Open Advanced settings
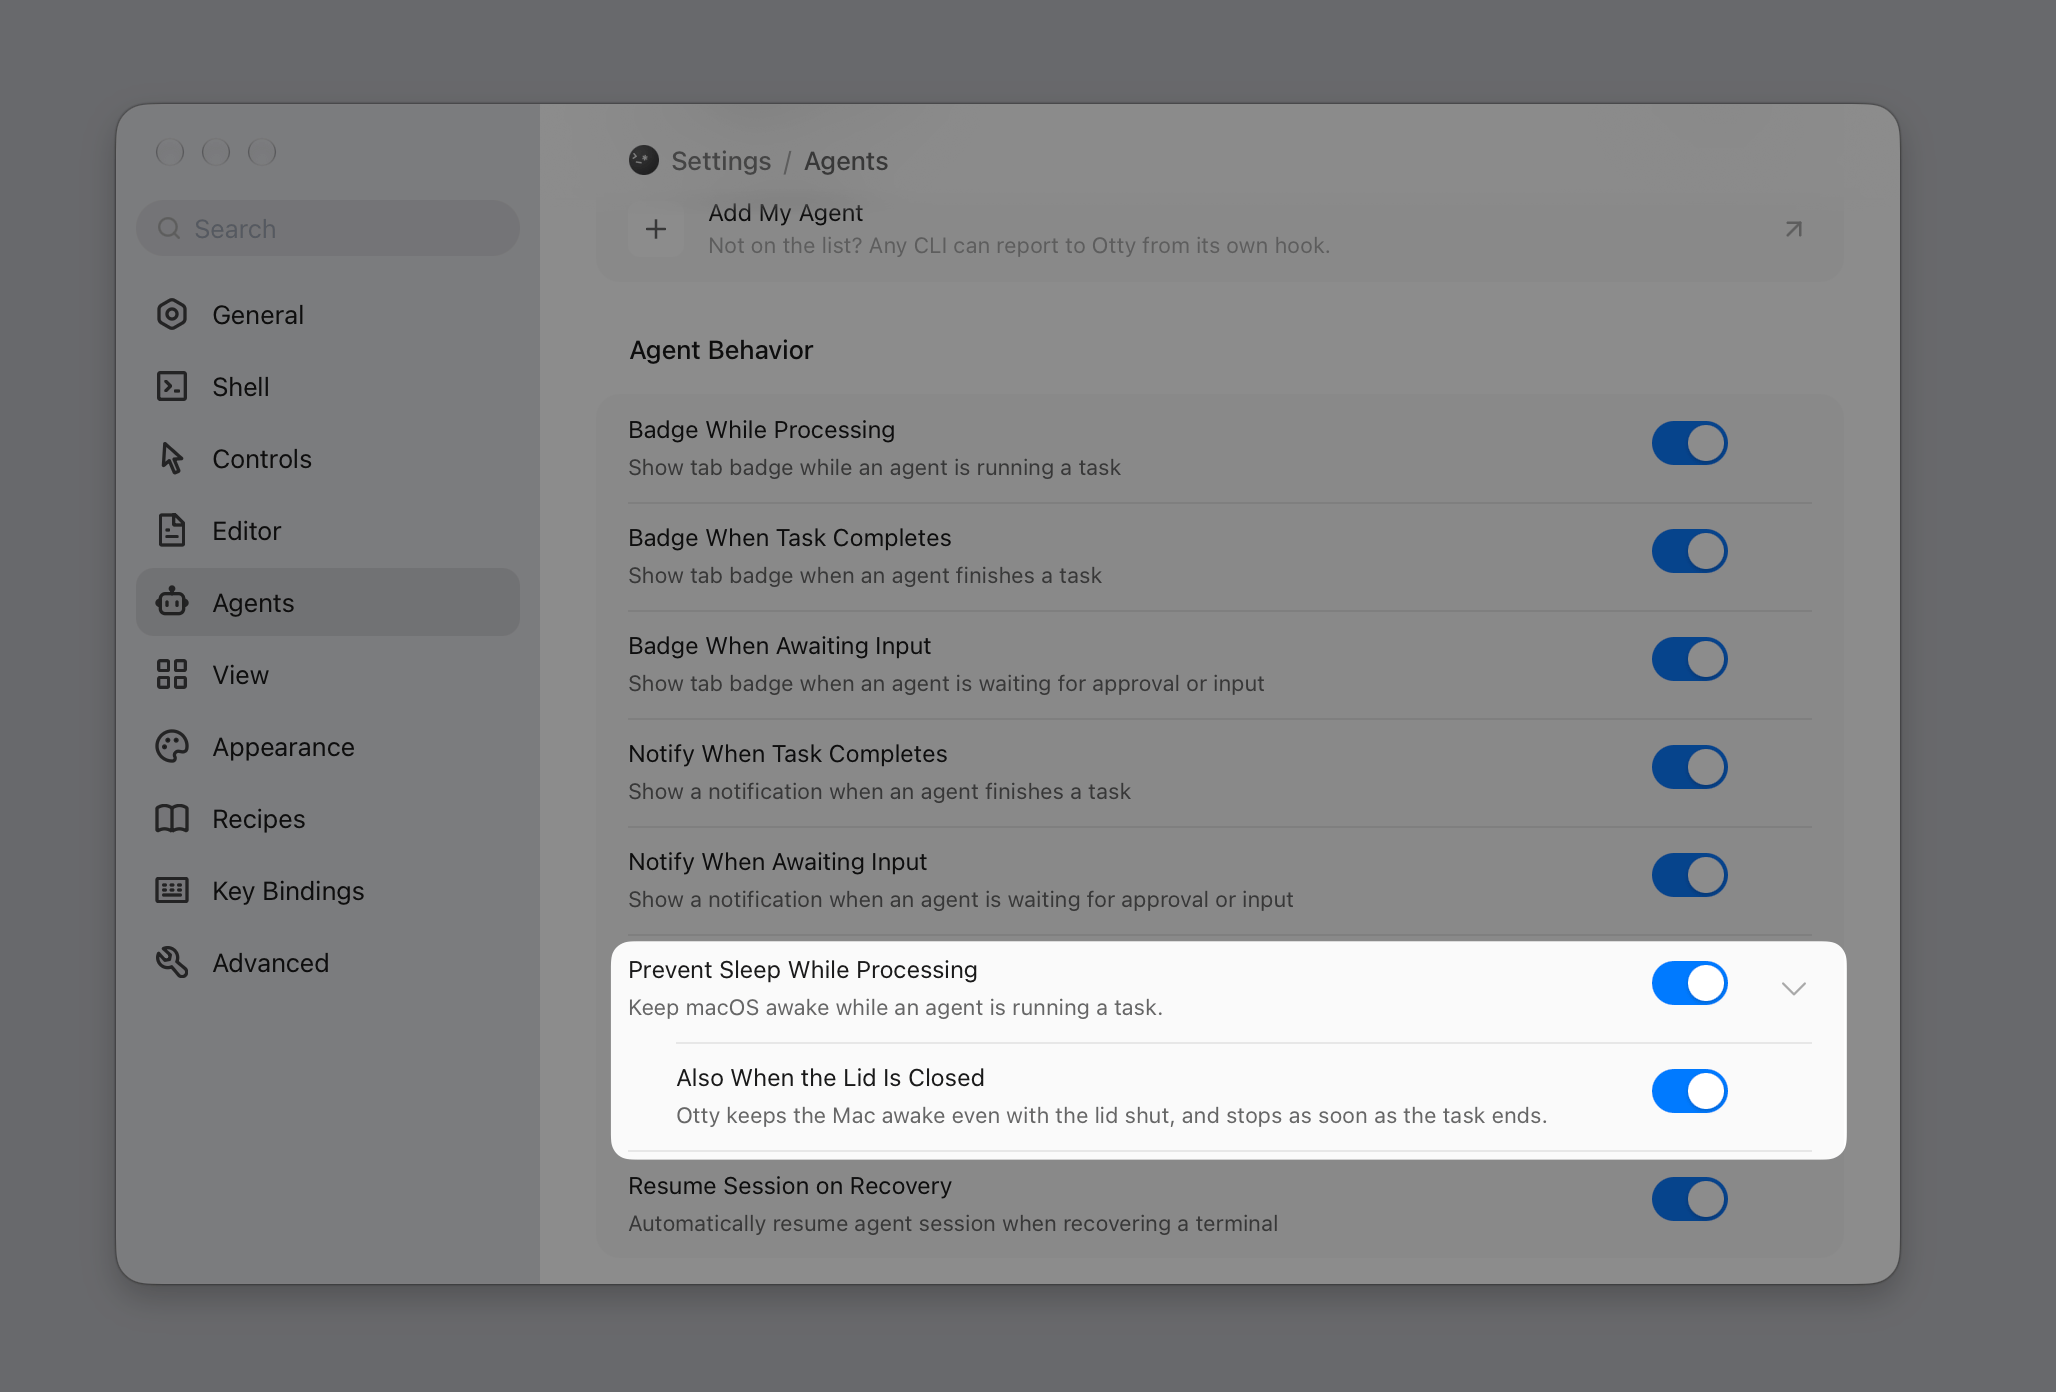The image size is (2056, 1392). [x=328, y=963]
